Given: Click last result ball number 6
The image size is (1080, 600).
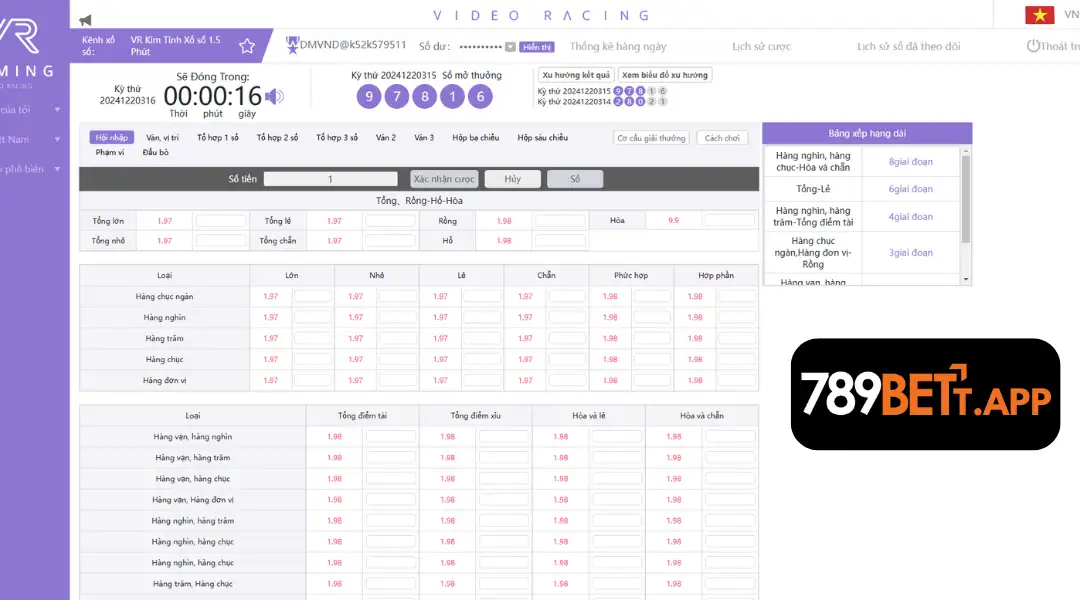Looking at the screenshot, I should pyautogui.click(x=480, y=96).
